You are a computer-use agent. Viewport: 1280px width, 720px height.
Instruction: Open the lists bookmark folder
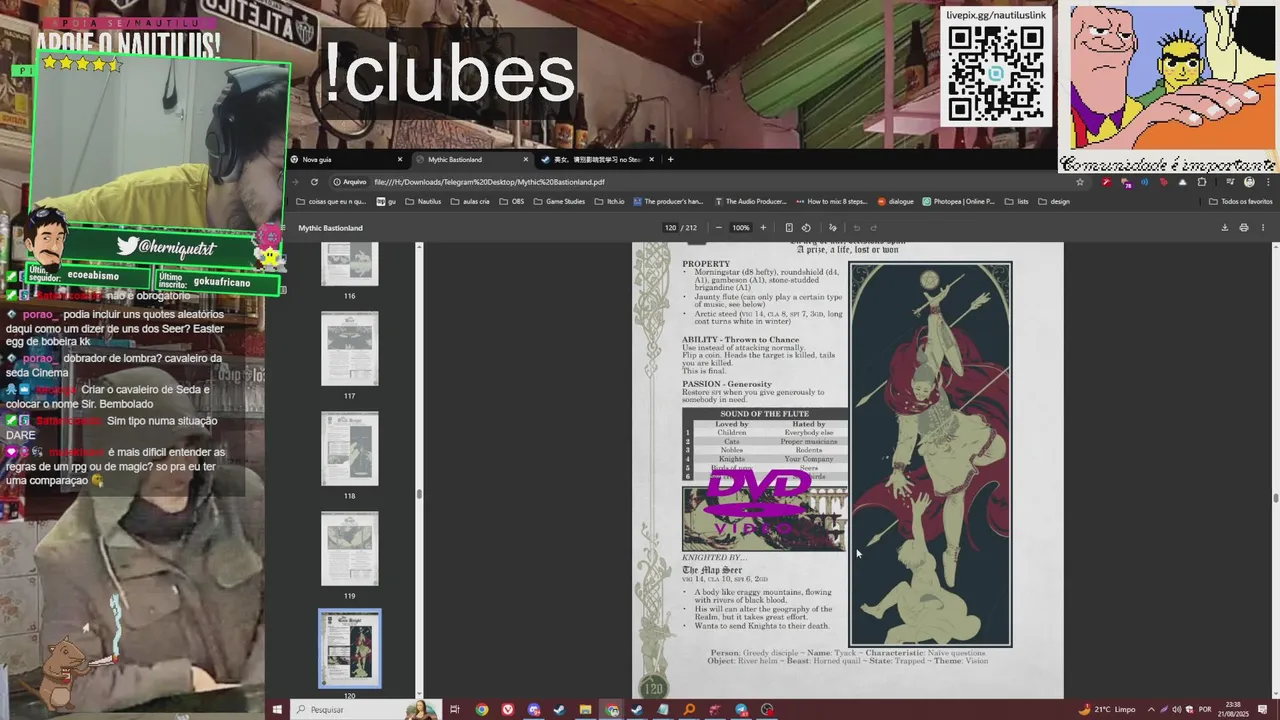click(1016, 201)
